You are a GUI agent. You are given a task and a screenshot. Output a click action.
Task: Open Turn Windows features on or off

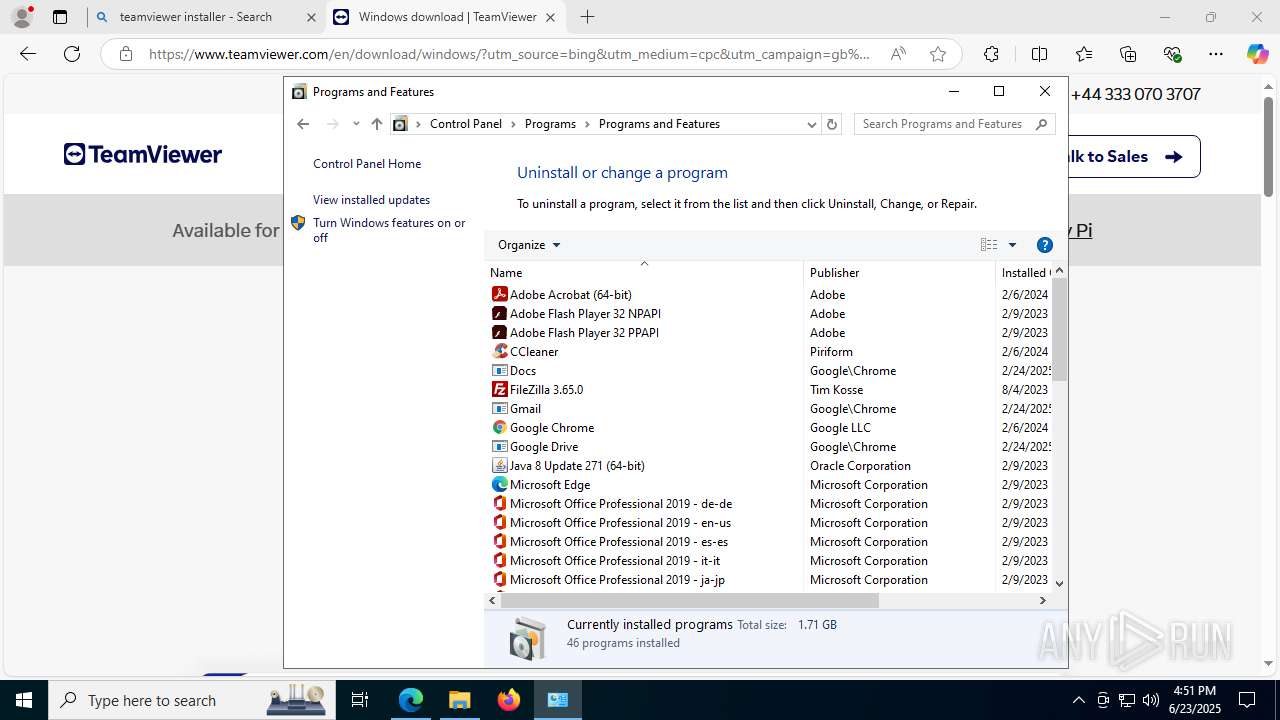[x=389, y=230]
